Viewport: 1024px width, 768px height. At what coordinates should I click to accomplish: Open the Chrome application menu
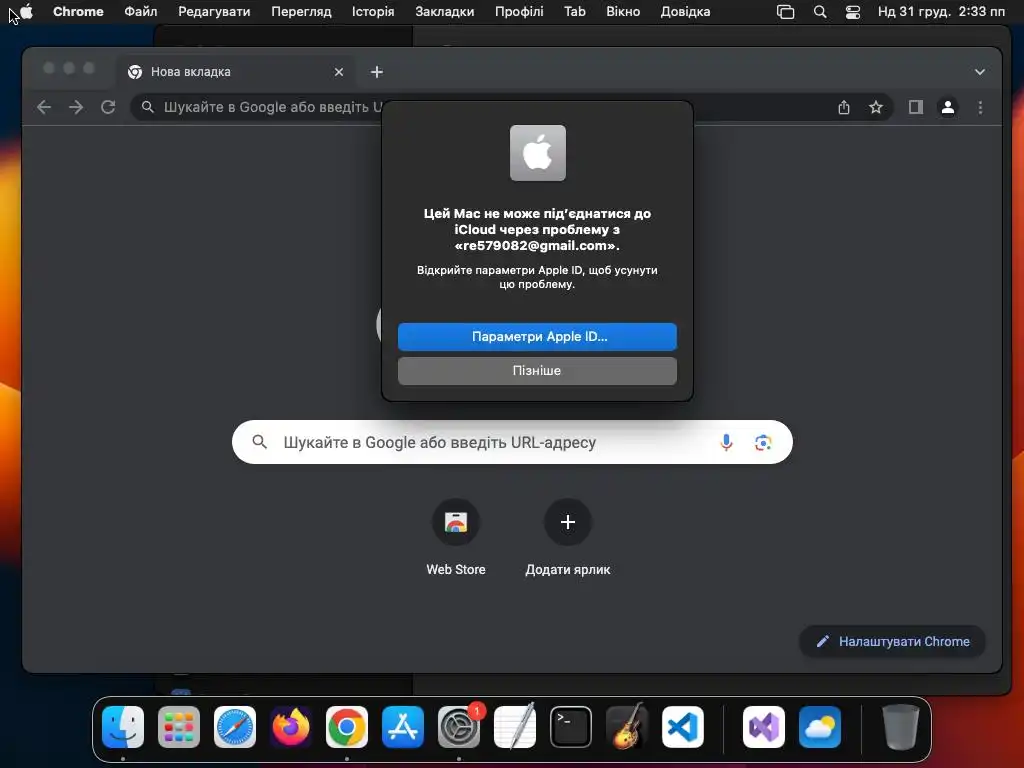tap(78, 11)
